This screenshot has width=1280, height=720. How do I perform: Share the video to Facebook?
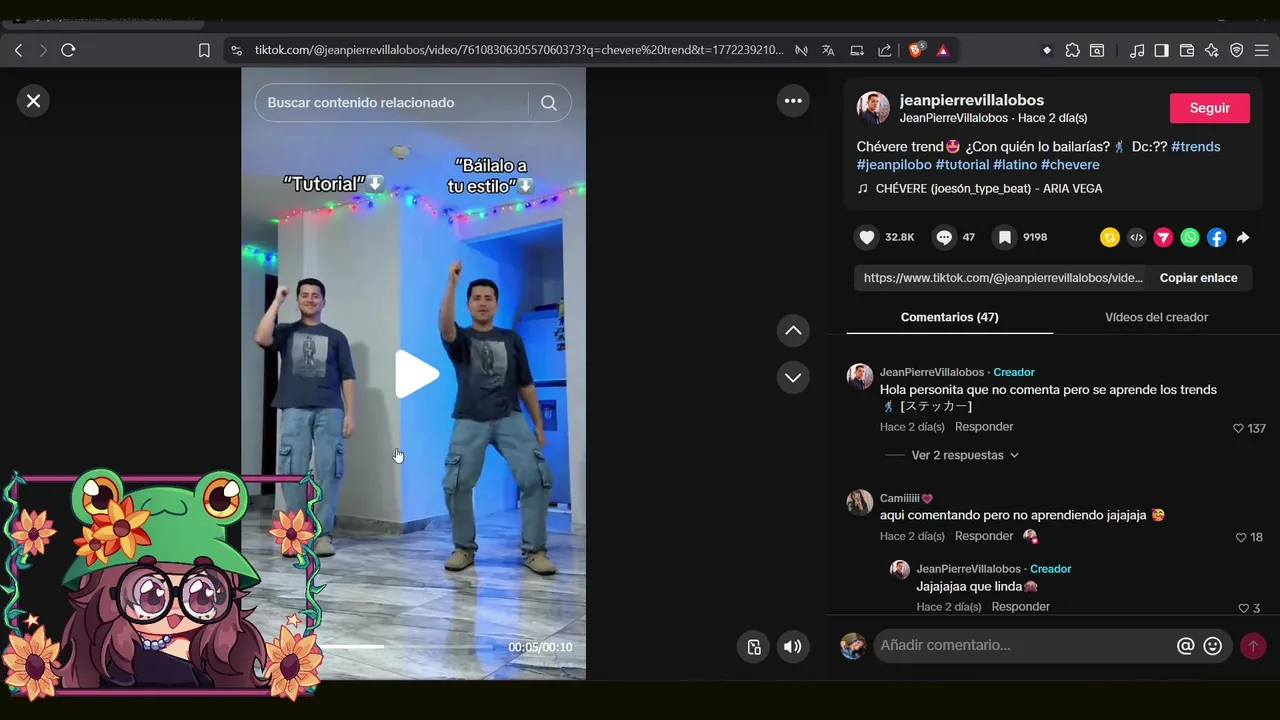[1216, 238]
